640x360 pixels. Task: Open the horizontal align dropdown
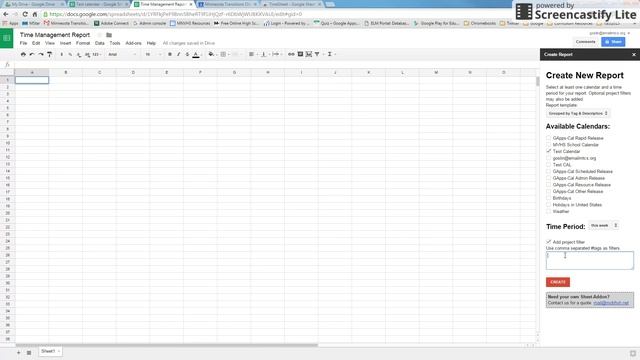tap(253, 54)
